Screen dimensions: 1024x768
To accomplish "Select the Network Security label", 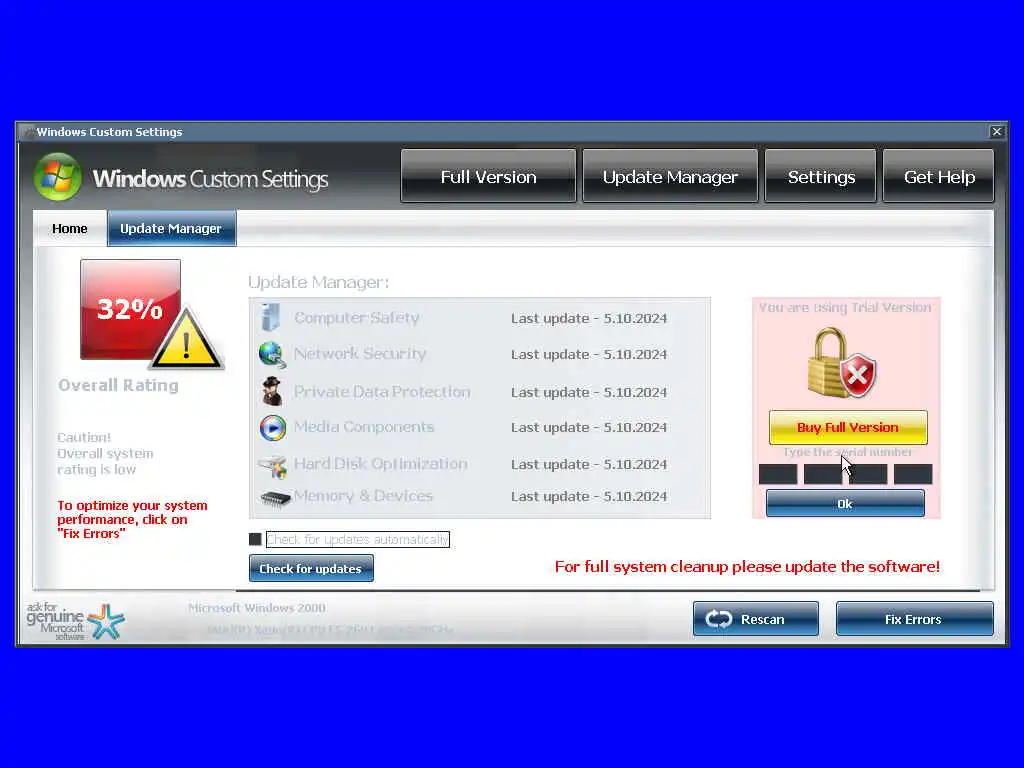I will point(360,353).
